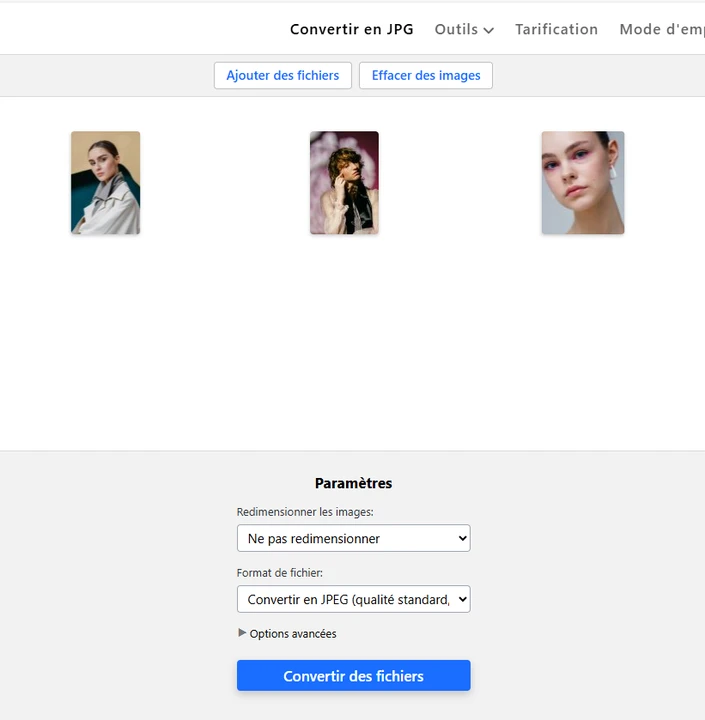Open the Outils menu
Viewport: 705px width, 720px height.
[456, 29]
